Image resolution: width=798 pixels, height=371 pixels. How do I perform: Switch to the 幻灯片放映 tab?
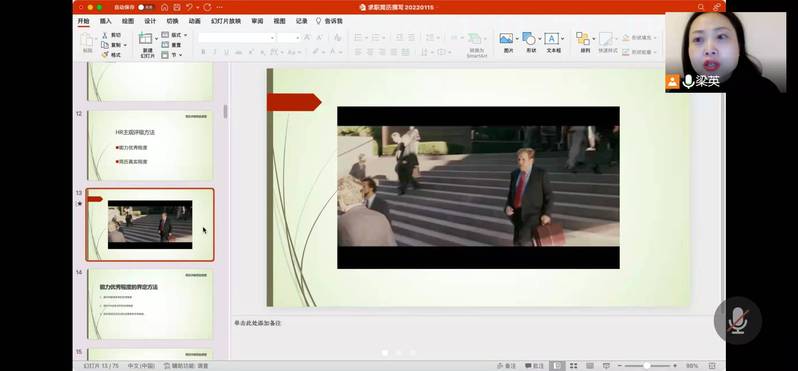click(x=226, y=21)
